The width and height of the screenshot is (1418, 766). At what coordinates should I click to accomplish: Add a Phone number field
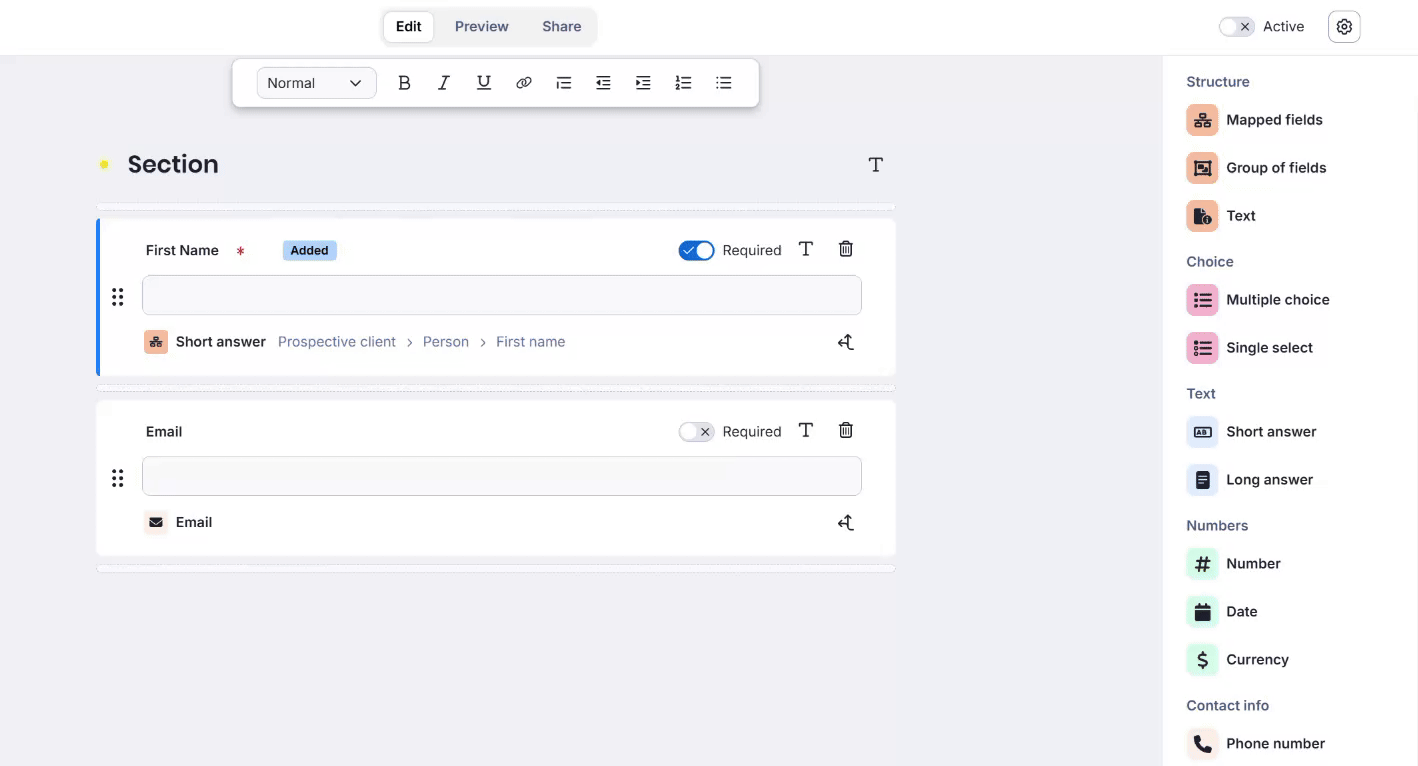click(1256, 744)
